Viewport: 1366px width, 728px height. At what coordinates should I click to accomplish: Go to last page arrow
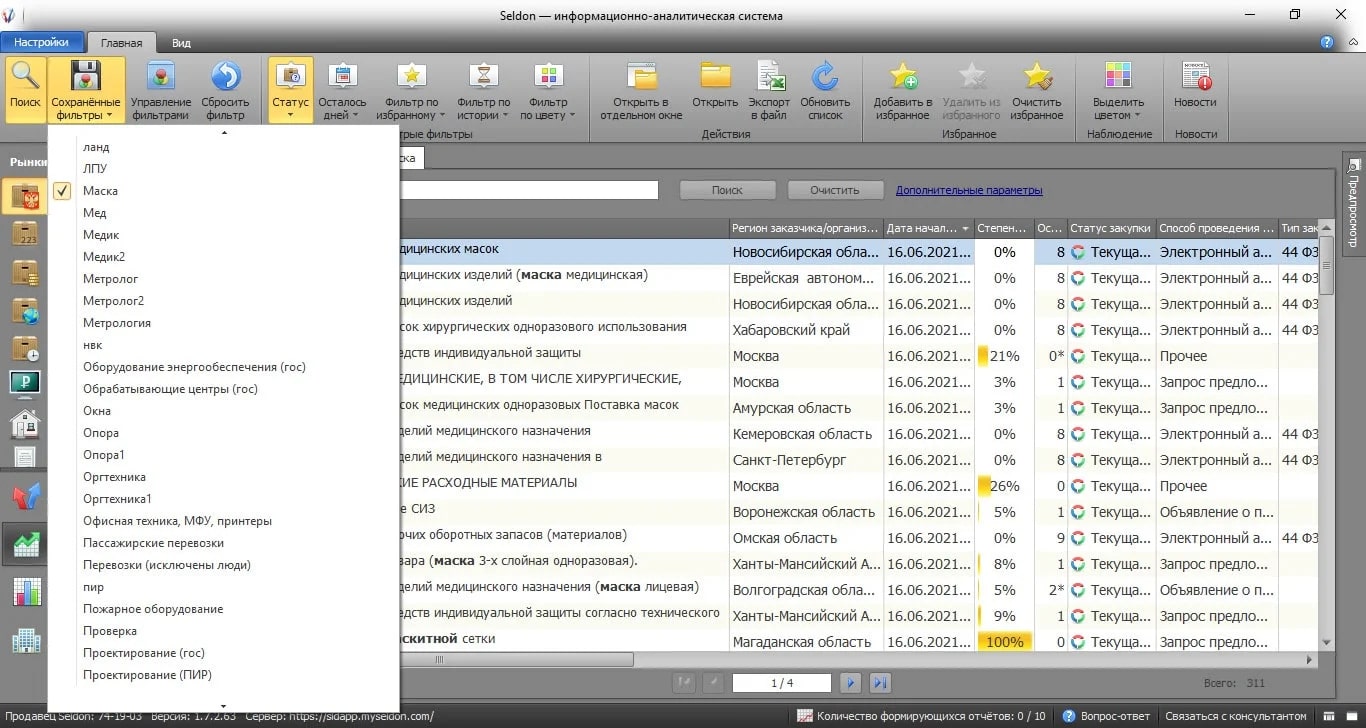tap(880, 683)
